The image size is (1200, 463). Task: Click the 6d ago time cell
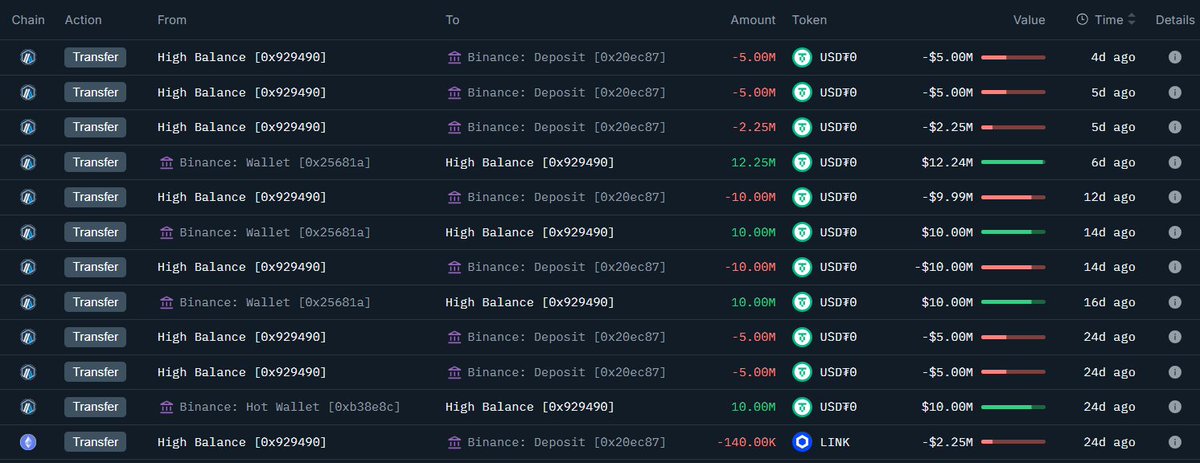[1113, 163]
